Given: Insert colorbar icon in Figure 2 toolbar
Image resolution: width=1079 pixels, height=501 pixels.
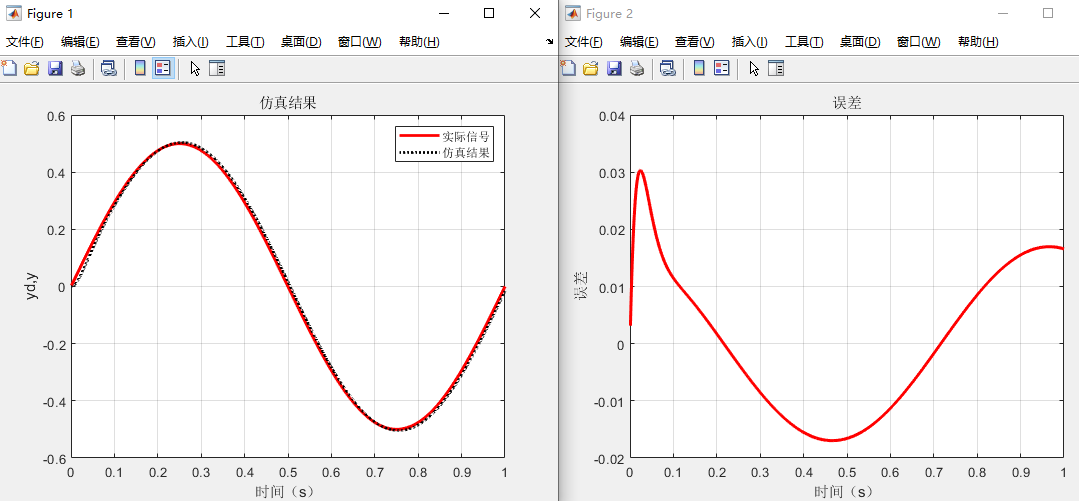Looking at the screenshot, I should coord(699,68).
